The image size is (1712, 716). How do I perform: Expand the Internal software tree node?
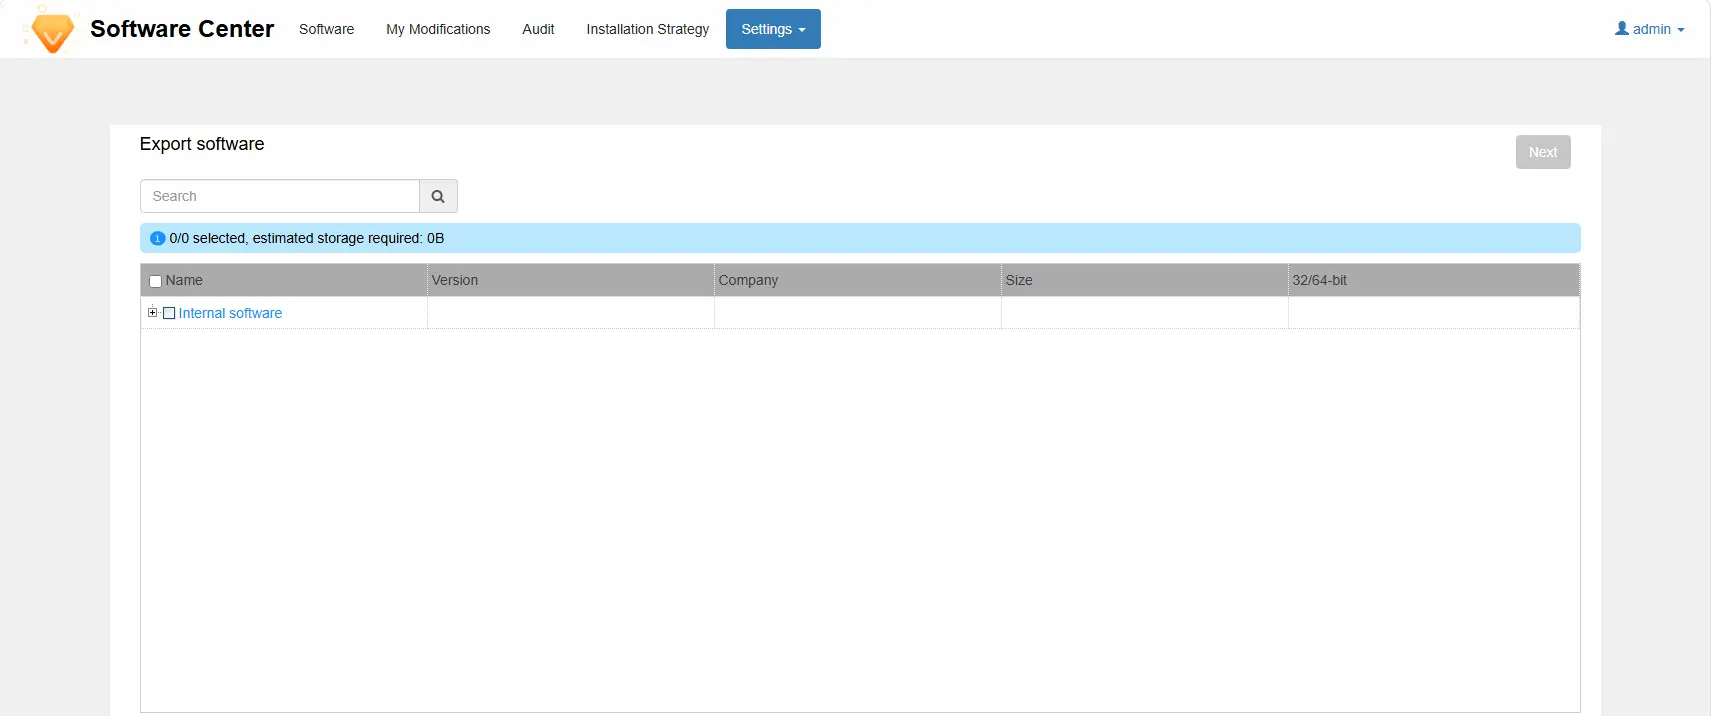152,312
